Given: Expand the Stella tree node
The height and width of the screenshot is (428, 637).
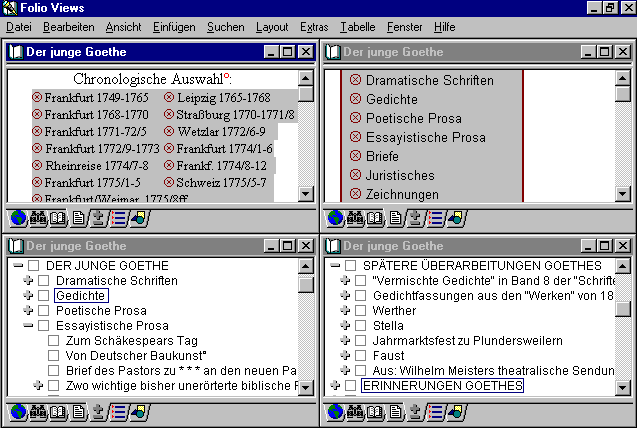Looking at the screenshot, I should point(345,325).
